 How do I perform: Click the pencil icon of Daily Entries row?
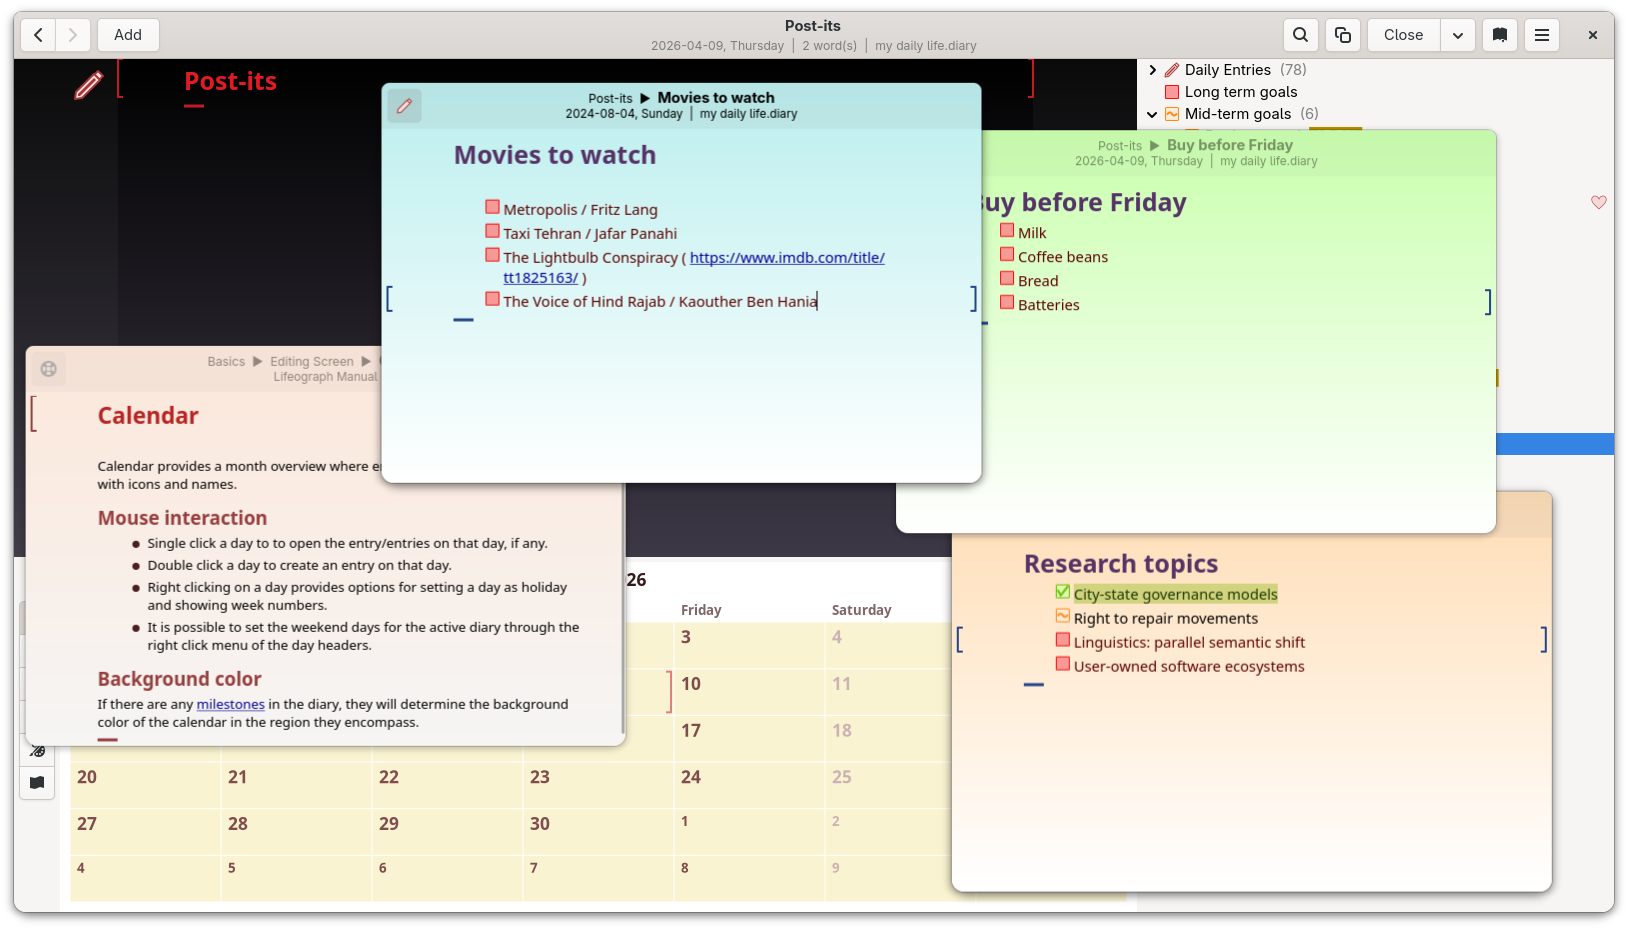pyautogui.click(x=1172, y=70)
